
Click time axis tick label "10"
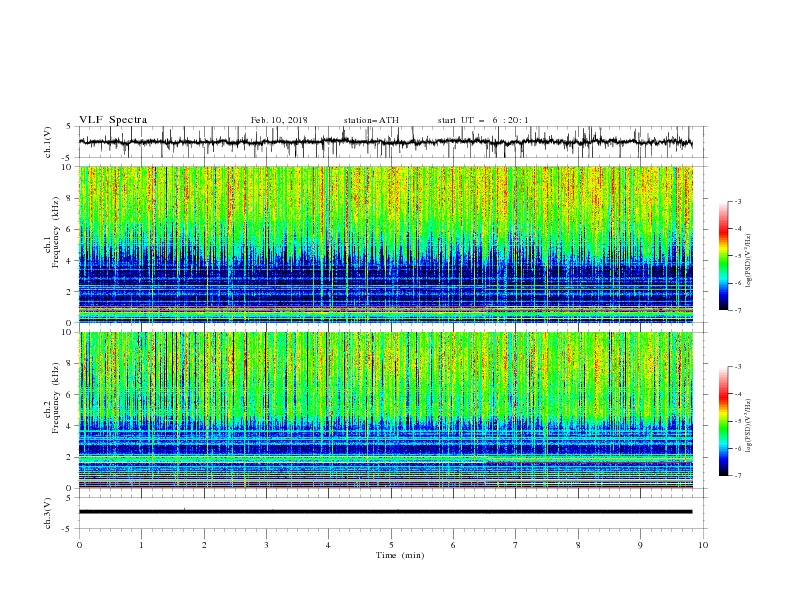[703, 545]
